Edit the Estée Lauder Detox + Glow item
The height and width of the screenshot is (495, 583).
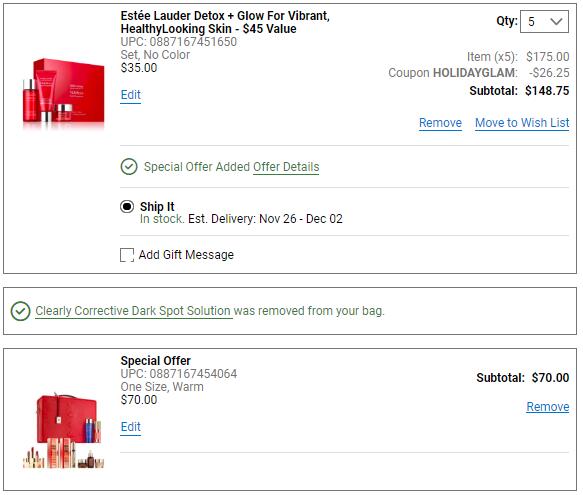[x=131, y=95]
